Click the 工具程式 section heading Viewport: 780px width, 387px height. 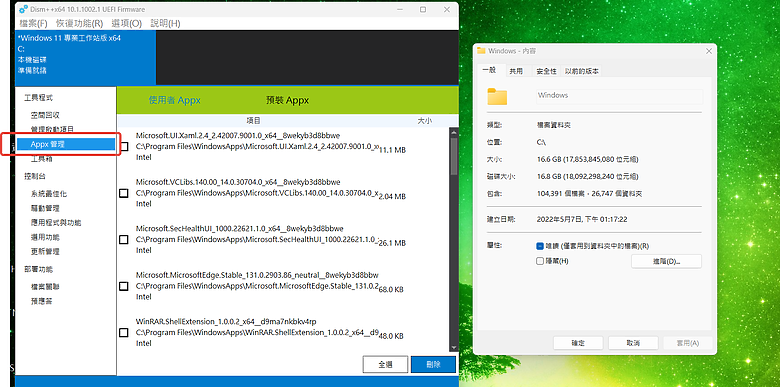click(38, 97)
